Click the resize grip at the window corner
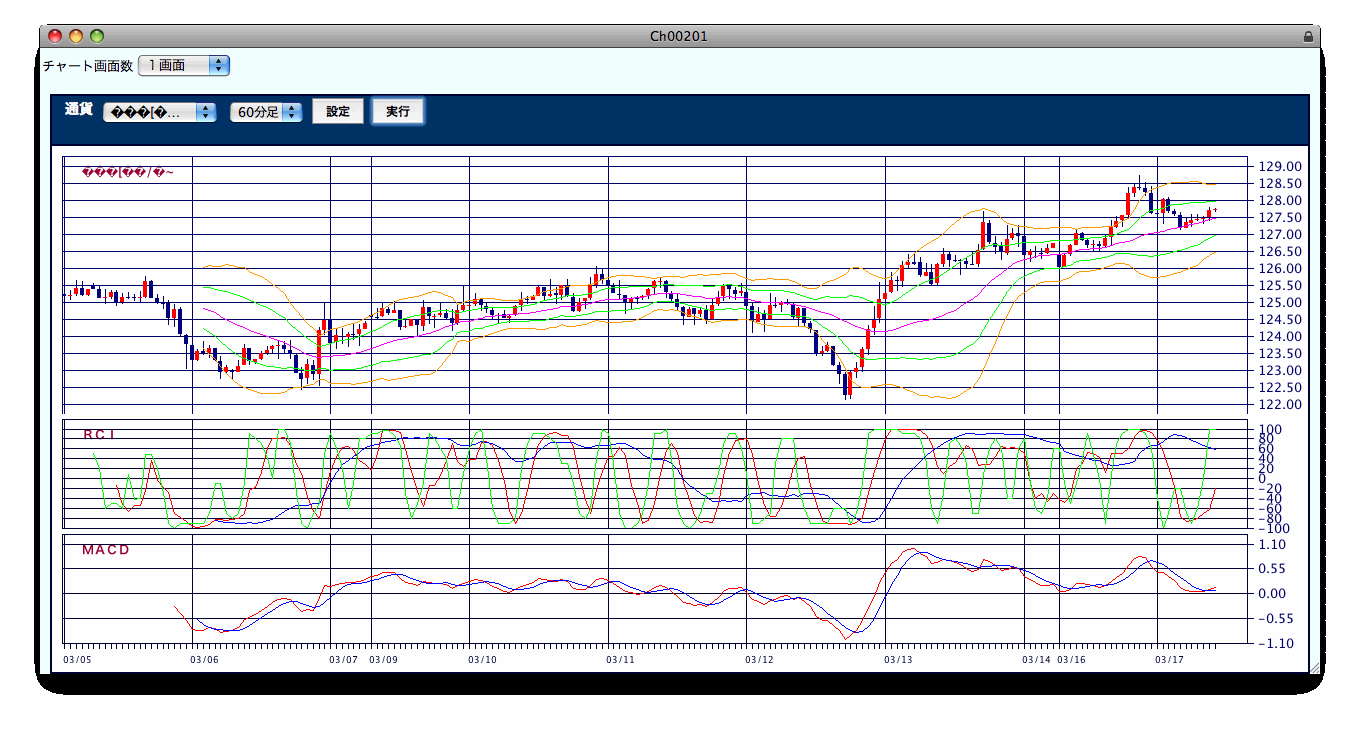 point(1313,667)
